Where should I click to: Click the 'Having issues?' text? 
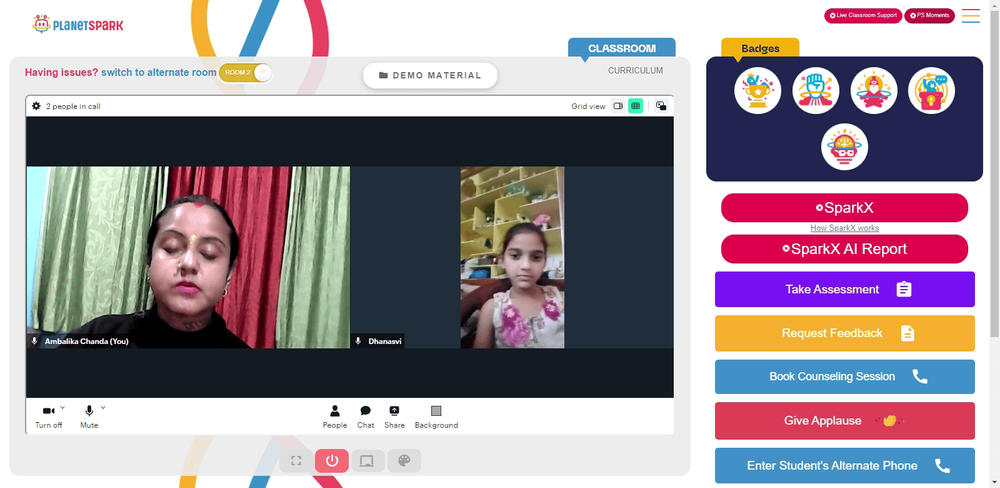(61, 73)
